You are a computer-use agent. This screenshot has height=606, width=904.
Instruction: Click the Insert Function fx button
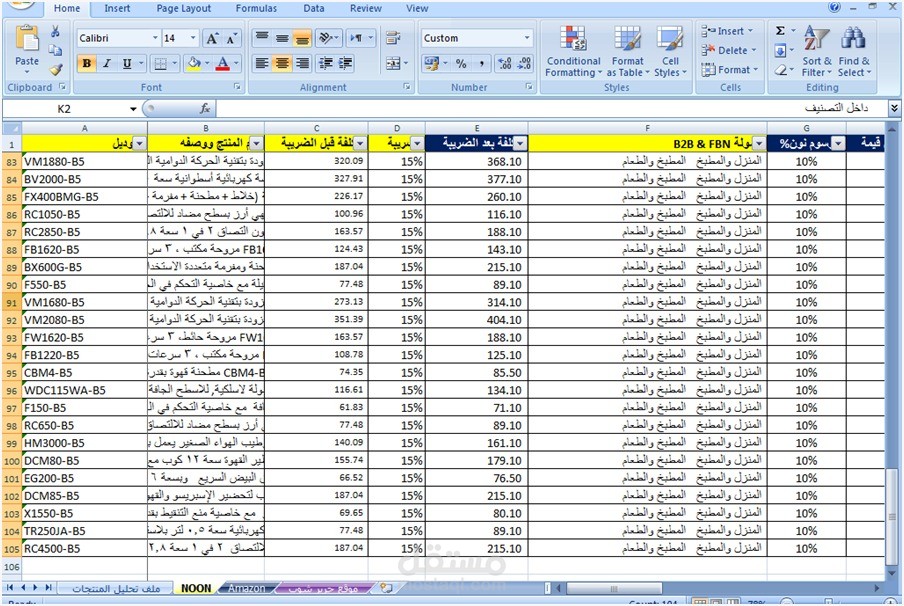(x=205, y=108)
